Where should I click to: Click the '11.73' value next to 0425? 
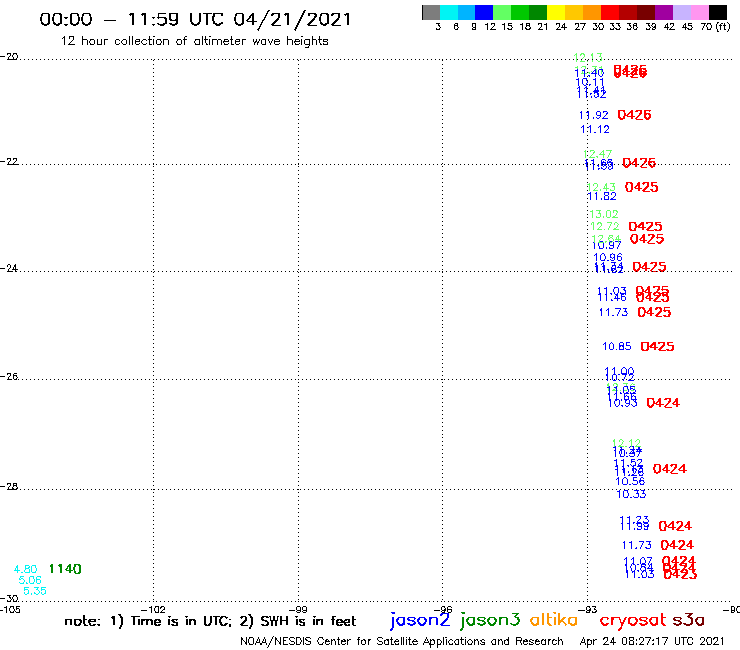point(614,312)
